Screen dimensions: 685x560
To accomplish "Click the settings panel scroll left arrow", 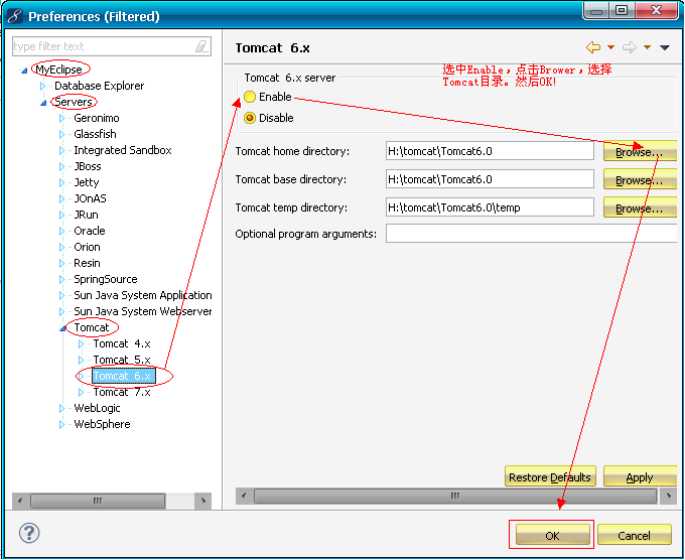I will [244, 496].
